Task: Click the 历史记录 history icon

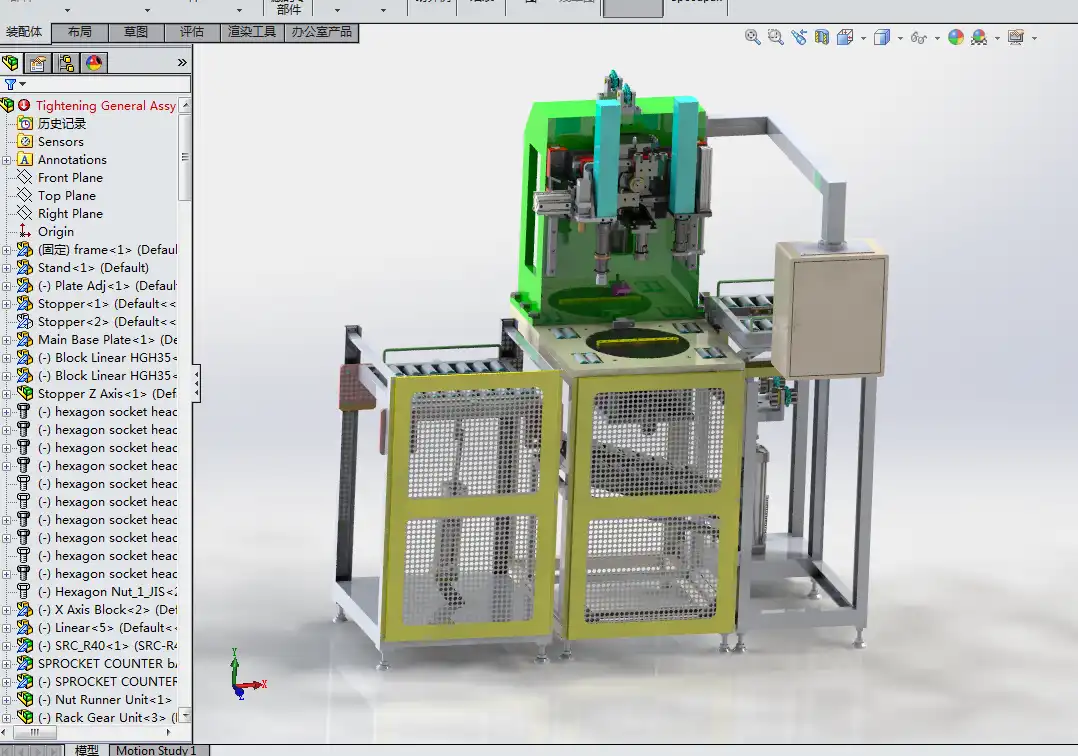Action: coord(25,124)
